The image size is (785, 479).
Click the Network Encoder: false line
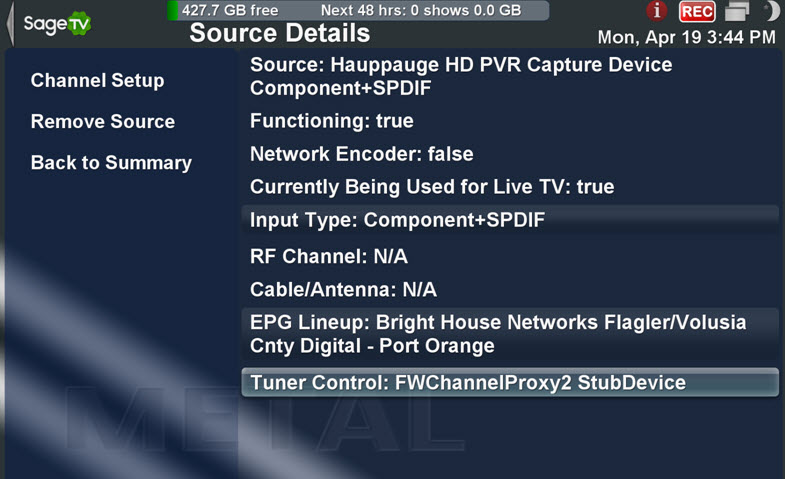pos(361,154)
